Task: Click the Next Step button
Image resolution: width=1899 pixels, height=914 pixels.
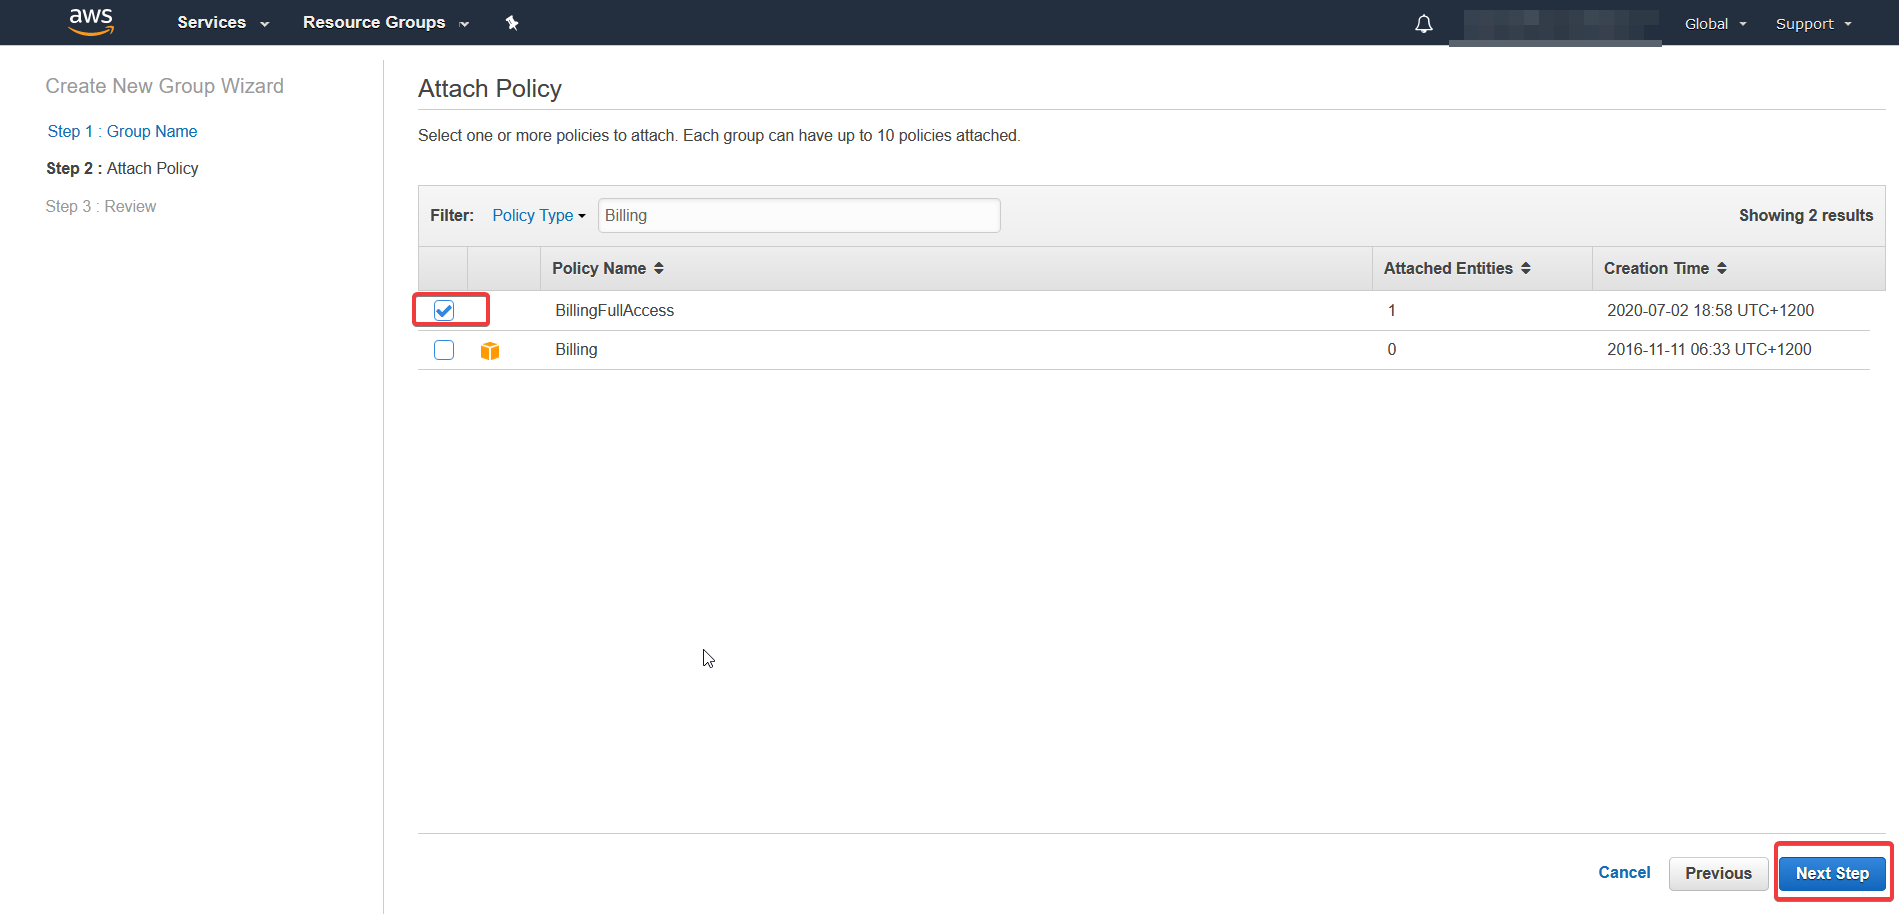Action: pos(1831,872)
